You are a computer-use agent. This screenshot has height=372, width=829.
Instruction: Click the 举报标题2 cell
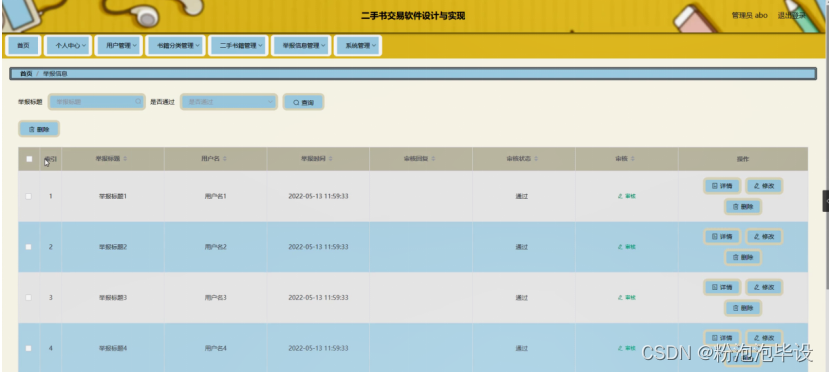(x=113, y=247)
